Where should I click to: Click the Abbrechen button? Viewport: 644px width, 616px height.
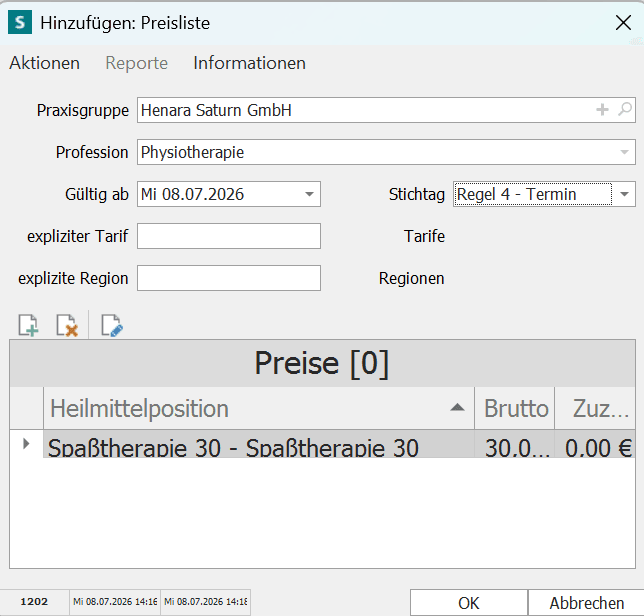click(586, 603)
